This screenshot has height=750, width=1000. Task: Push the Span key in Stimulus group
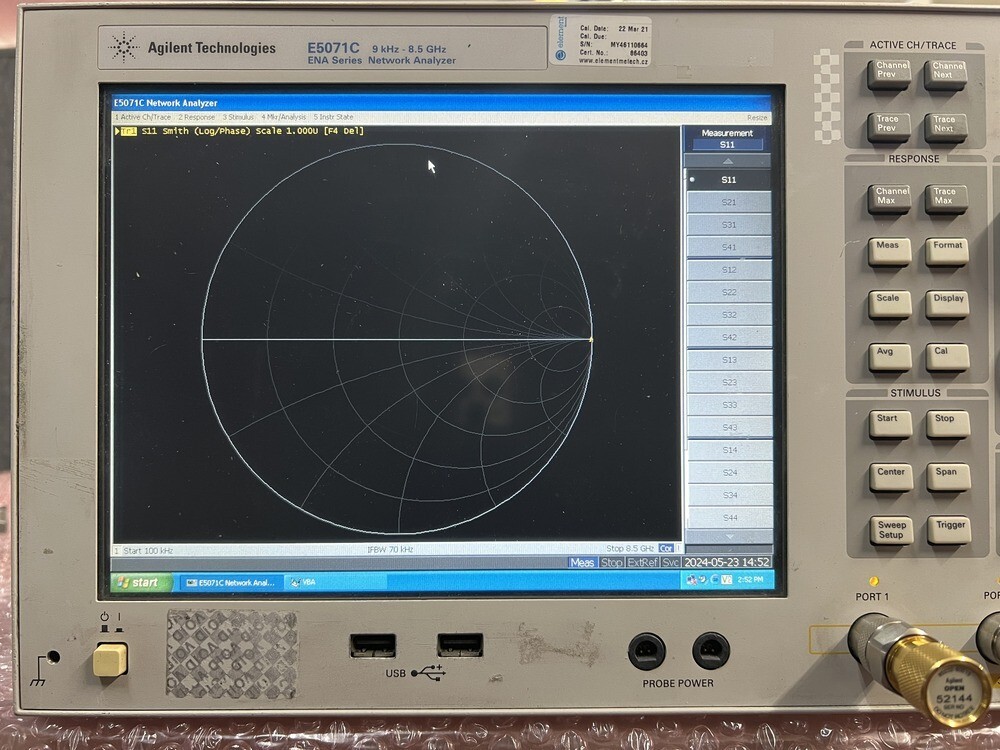coord(948,478)
